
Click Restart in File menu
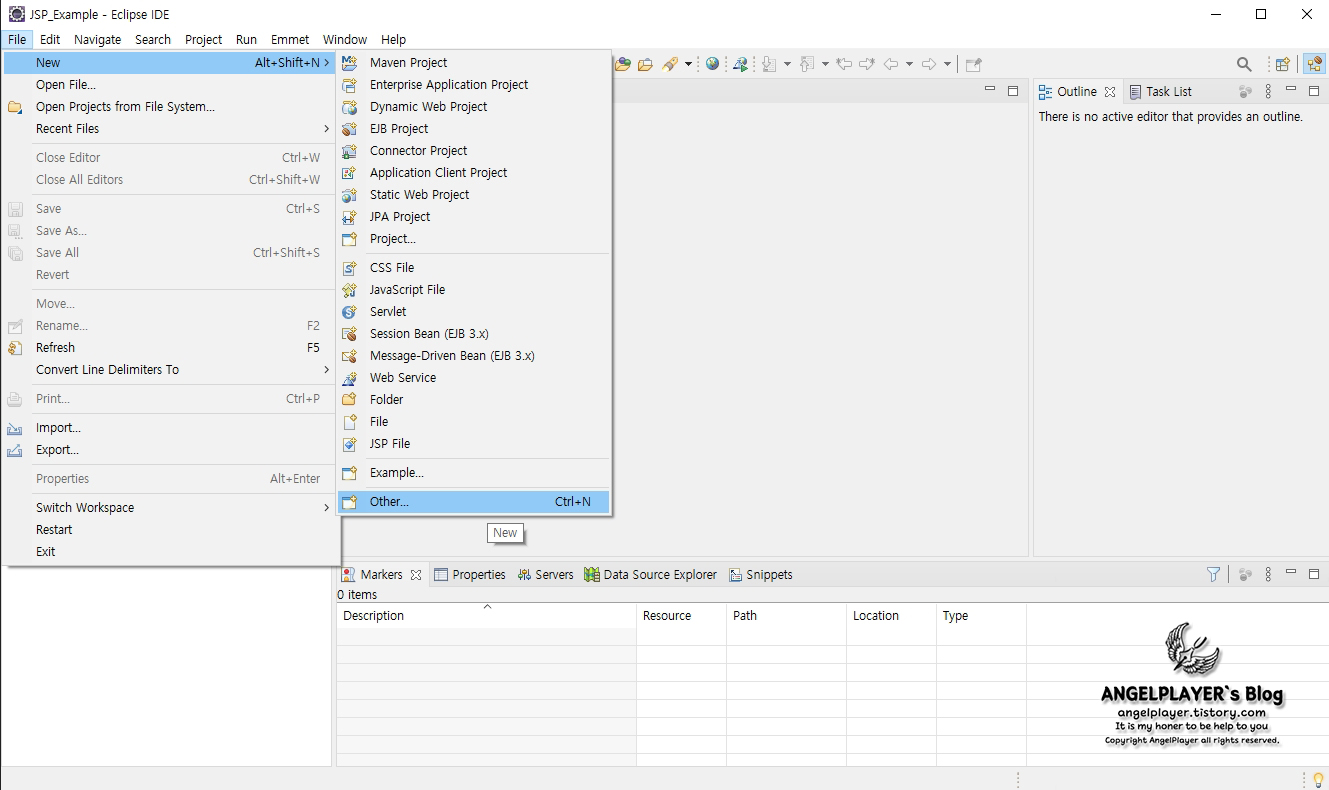[169, 530]
